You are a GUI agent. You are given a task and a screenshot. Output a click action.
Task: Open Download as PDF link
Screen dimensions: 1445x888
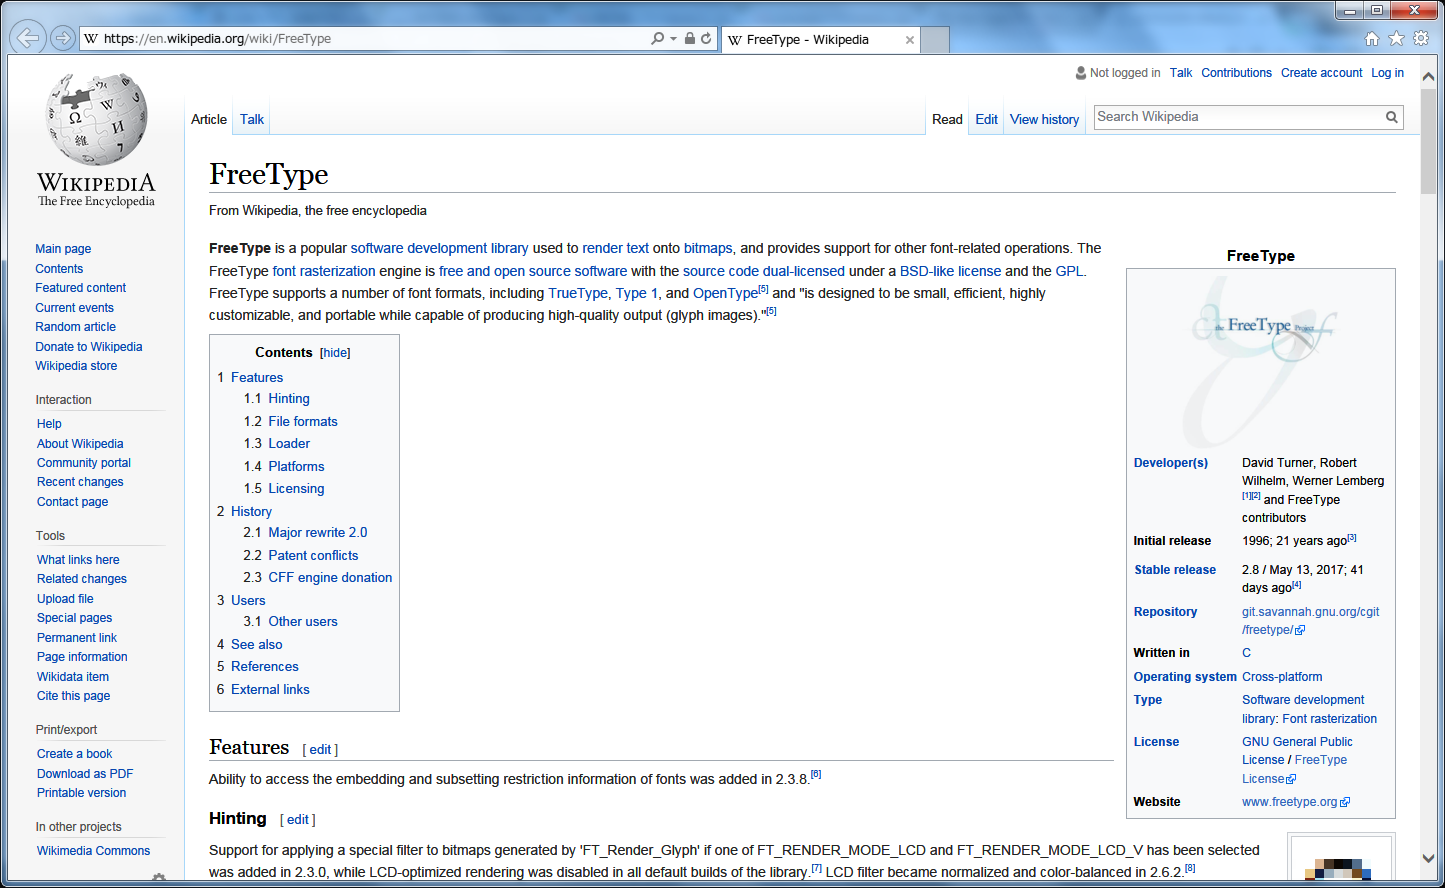85,774
